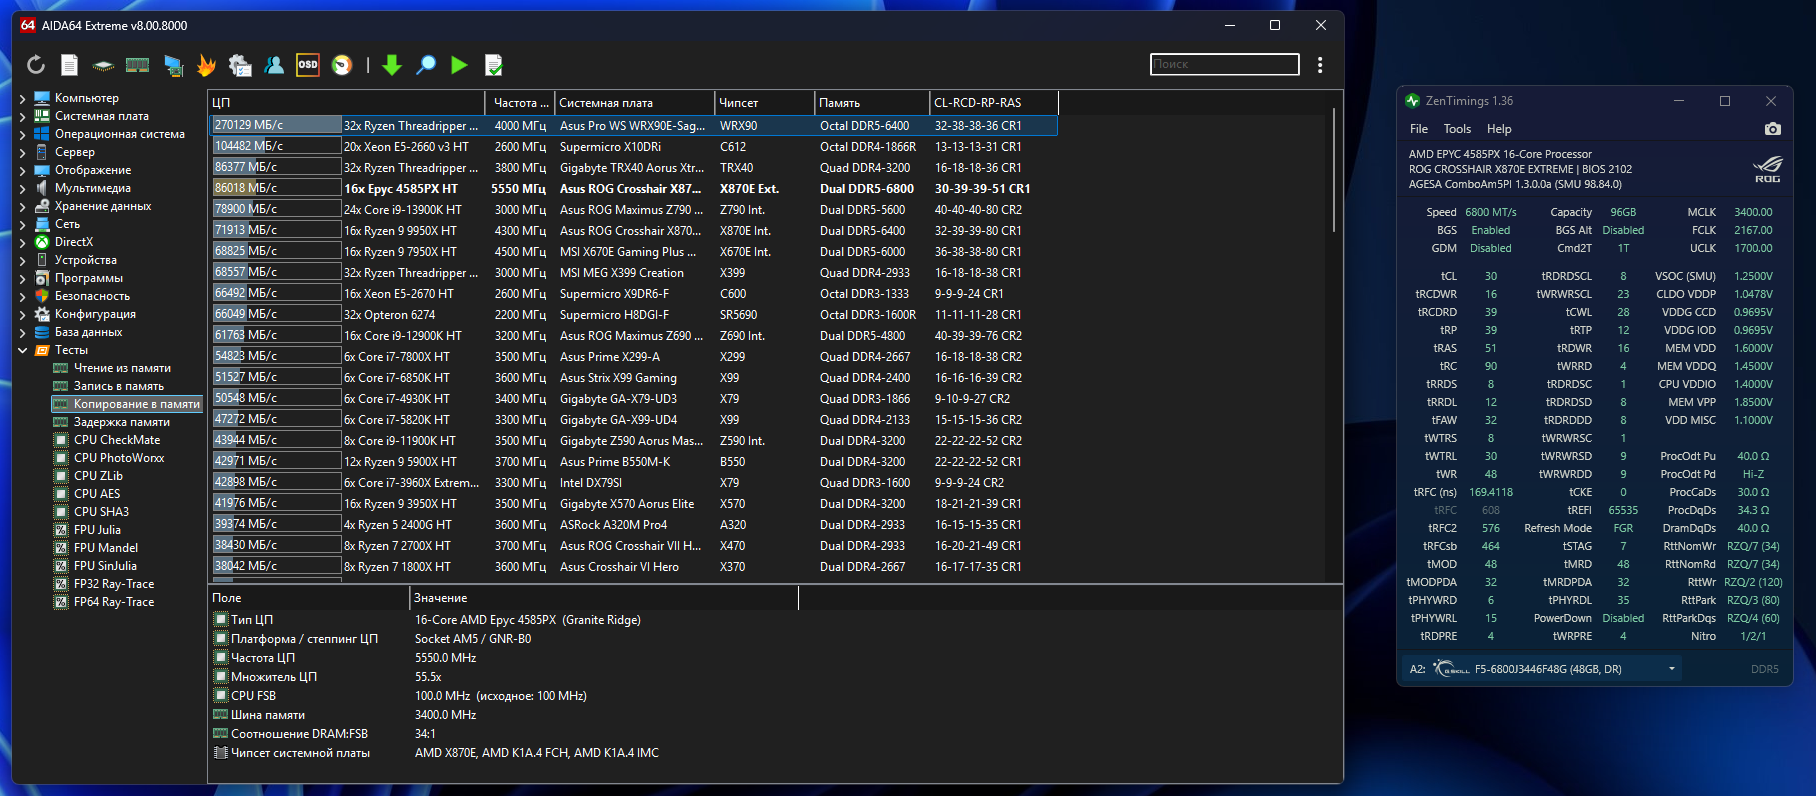
Task: Sort by the CL-RCD-RP-RAS column header
Action: click(994, 102)
